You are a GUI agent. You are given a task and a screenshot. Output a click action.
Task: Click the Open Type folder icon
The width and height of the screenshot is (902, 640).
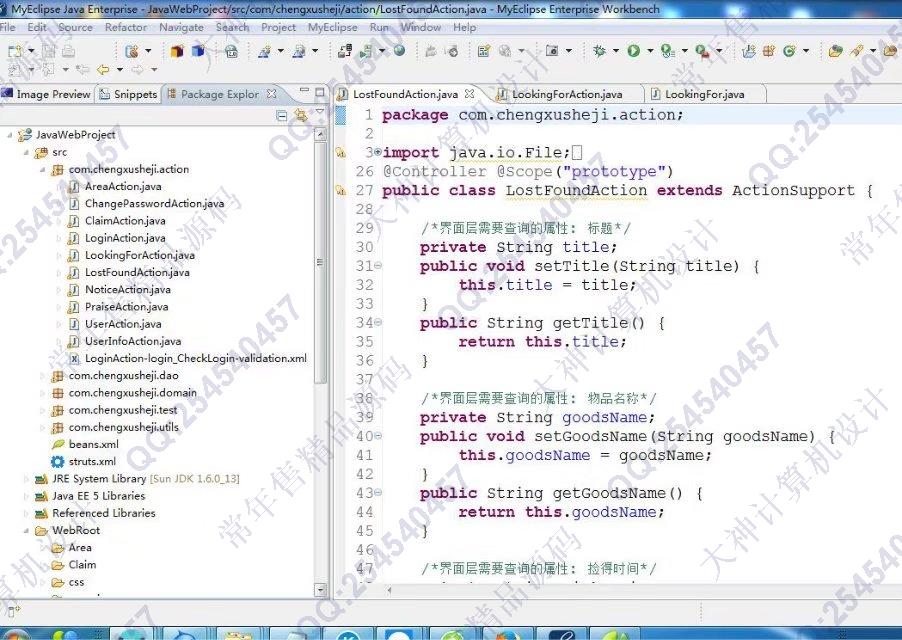tap(835, 51)
